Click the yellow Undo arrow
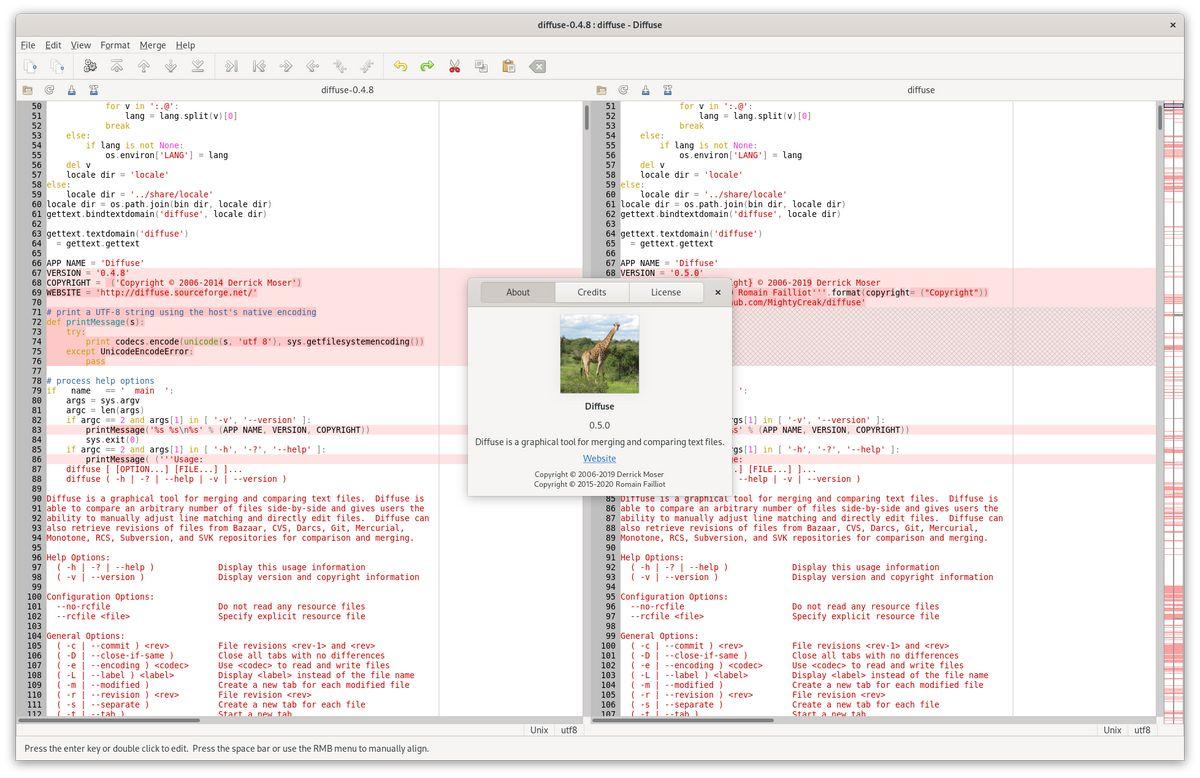The image size is (1200, 778). [x=400, y=66]
